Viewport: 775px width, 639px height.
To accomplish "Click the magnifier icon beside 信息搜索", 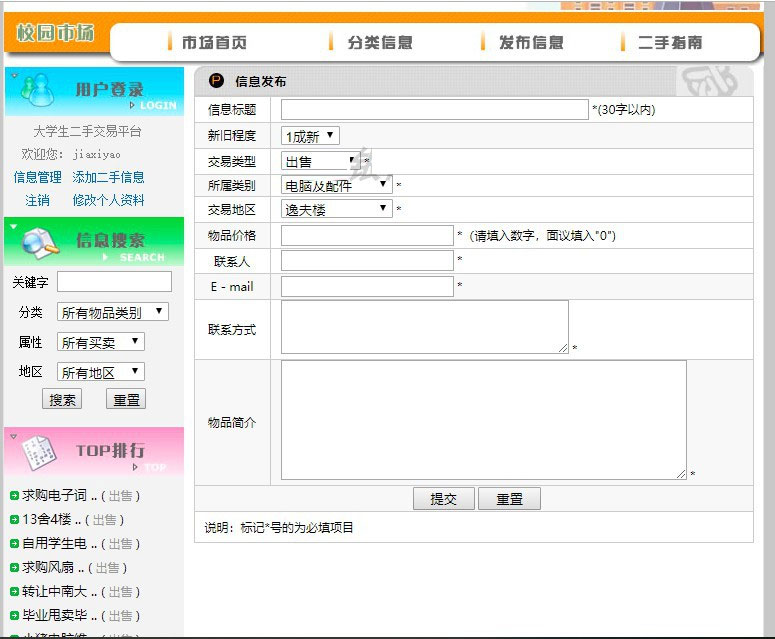I will pyautogui.click(x=40, y=242).
